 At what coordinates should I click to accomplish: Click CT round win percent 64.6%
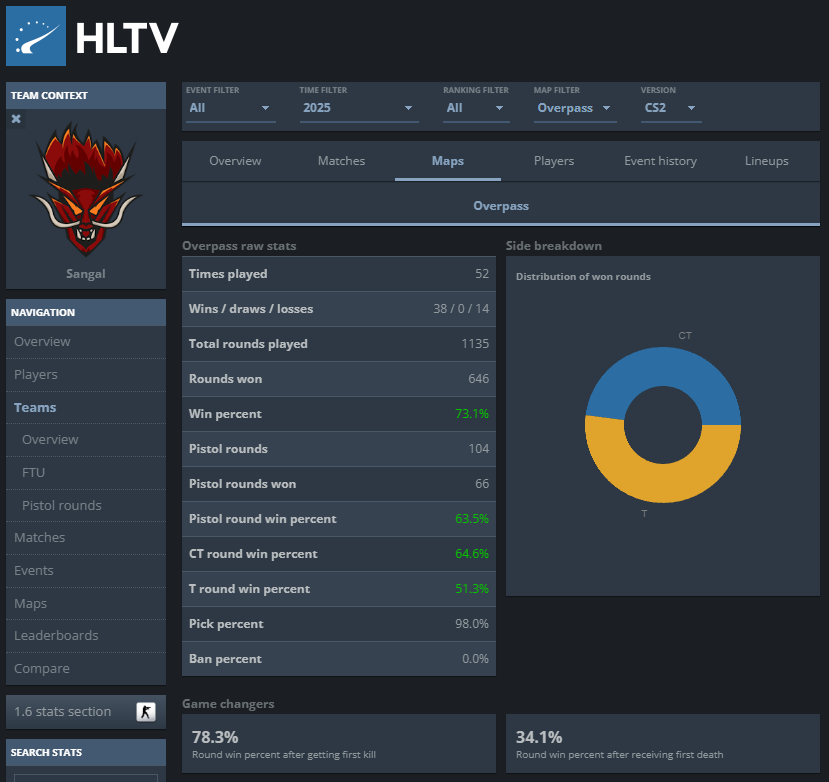472,554
